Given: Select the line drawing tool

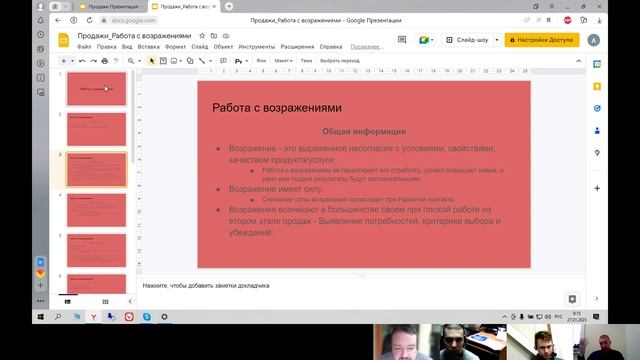Looking at the screenshot, I should [x=202, y=61].
